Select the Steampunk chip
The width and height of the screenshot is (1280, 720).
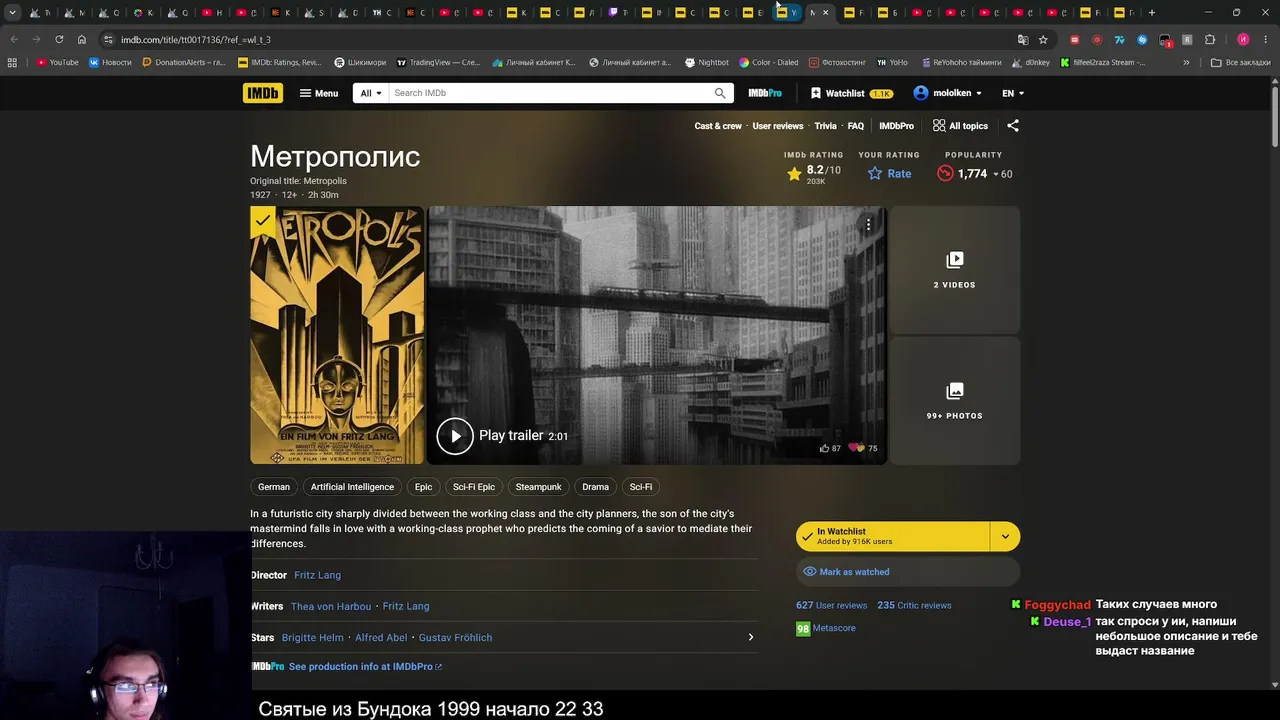click(538, 487)
